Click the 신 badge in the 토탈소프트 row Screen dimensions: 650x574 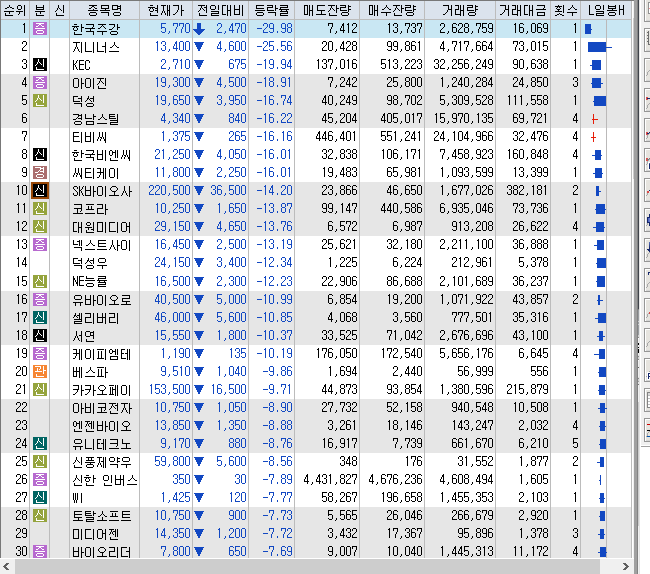(40, 516)
